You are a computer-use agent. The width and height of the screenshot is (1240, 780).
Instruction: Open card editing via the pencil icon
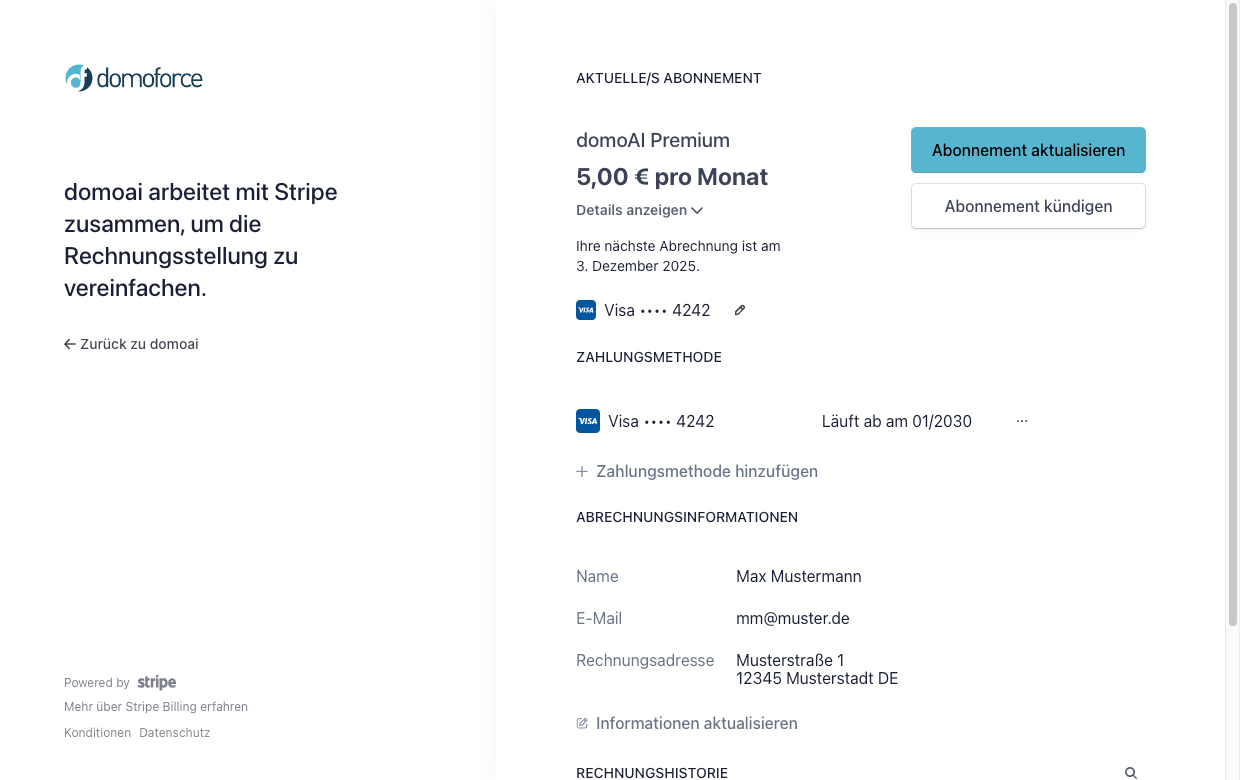coord(739,310)
